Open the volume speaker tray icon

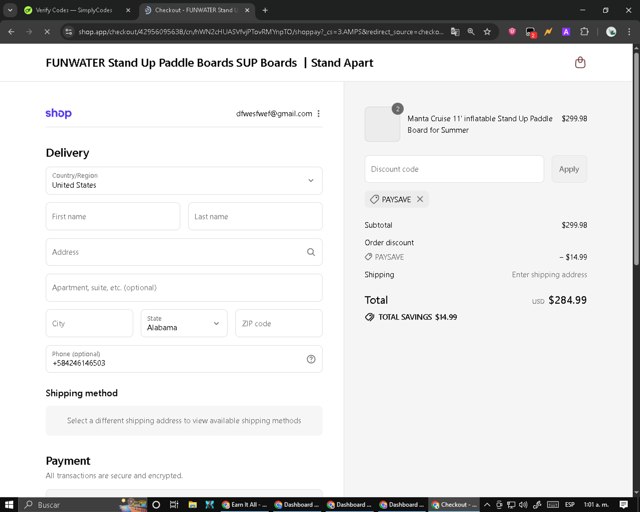(x=523, y=505)
